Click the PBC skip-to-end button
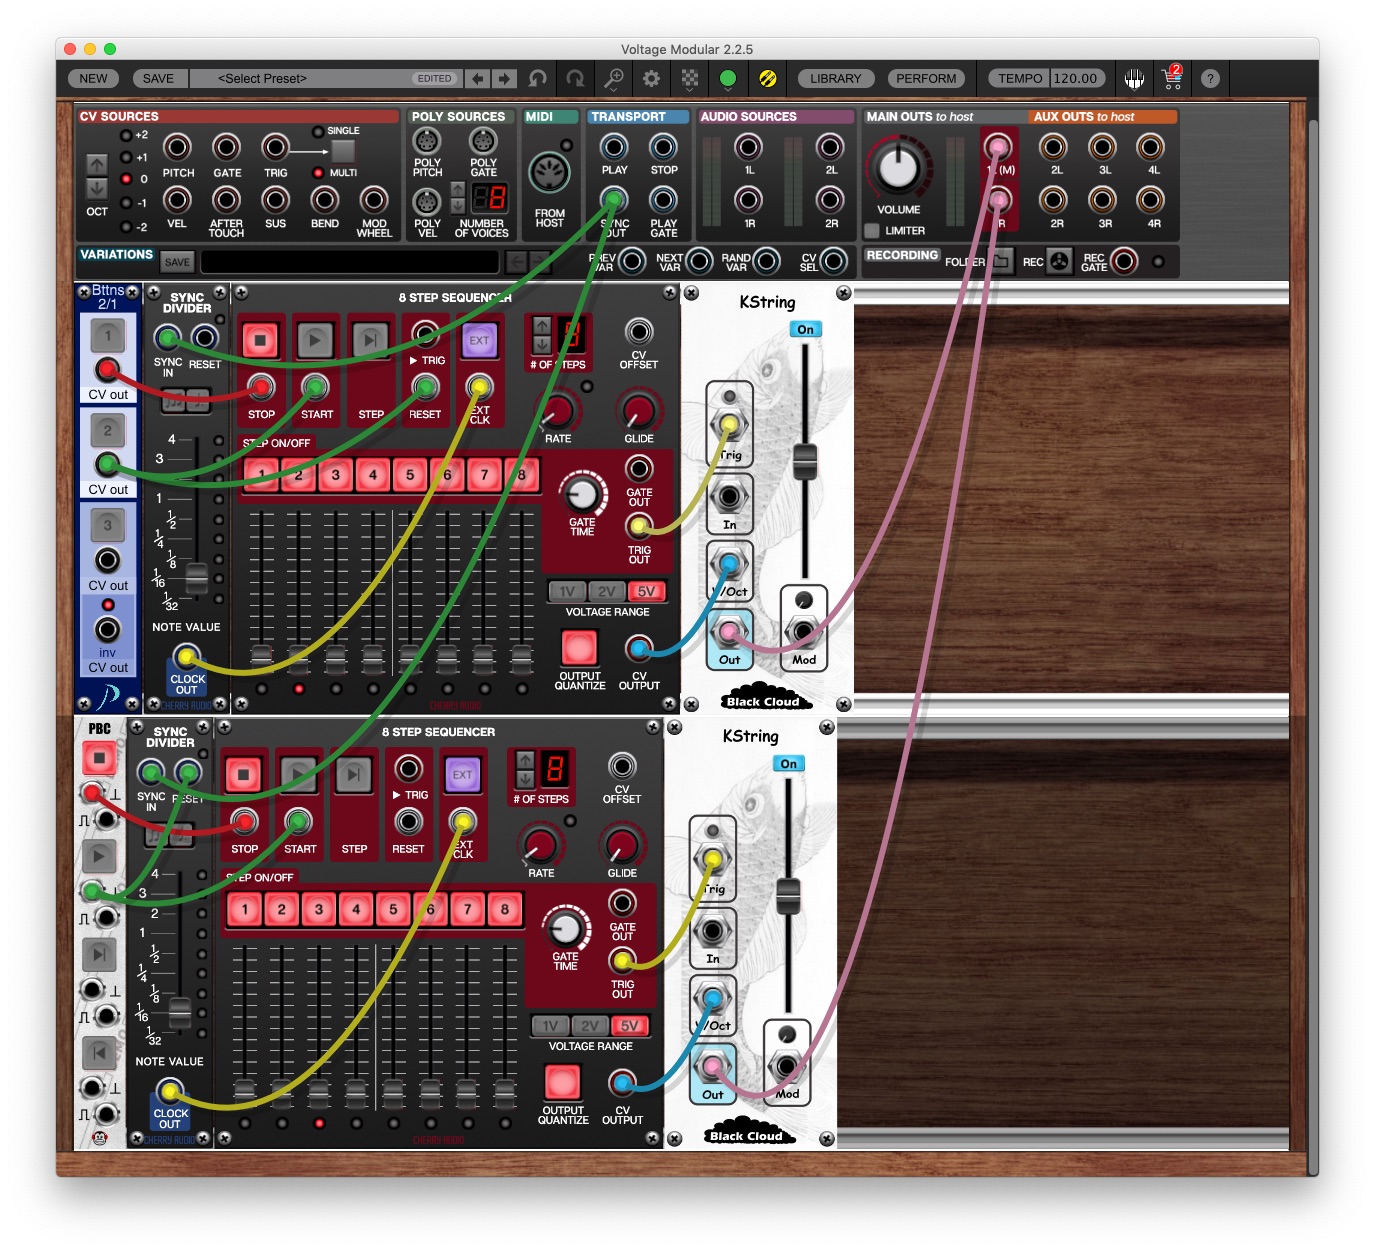1375x1251 pixels. (99, 954)
